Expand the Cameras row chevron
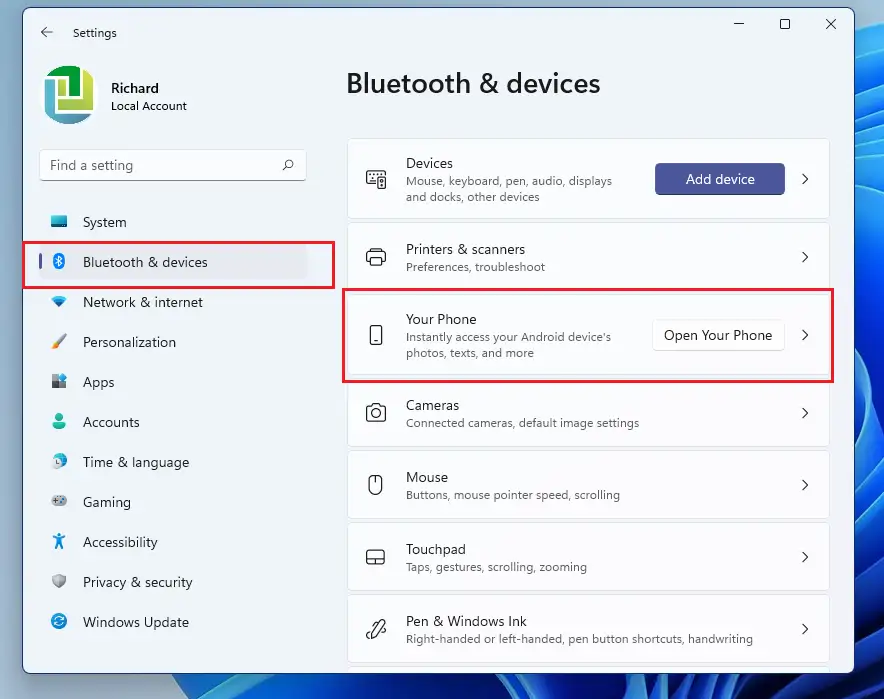 (x=805, y=413)
